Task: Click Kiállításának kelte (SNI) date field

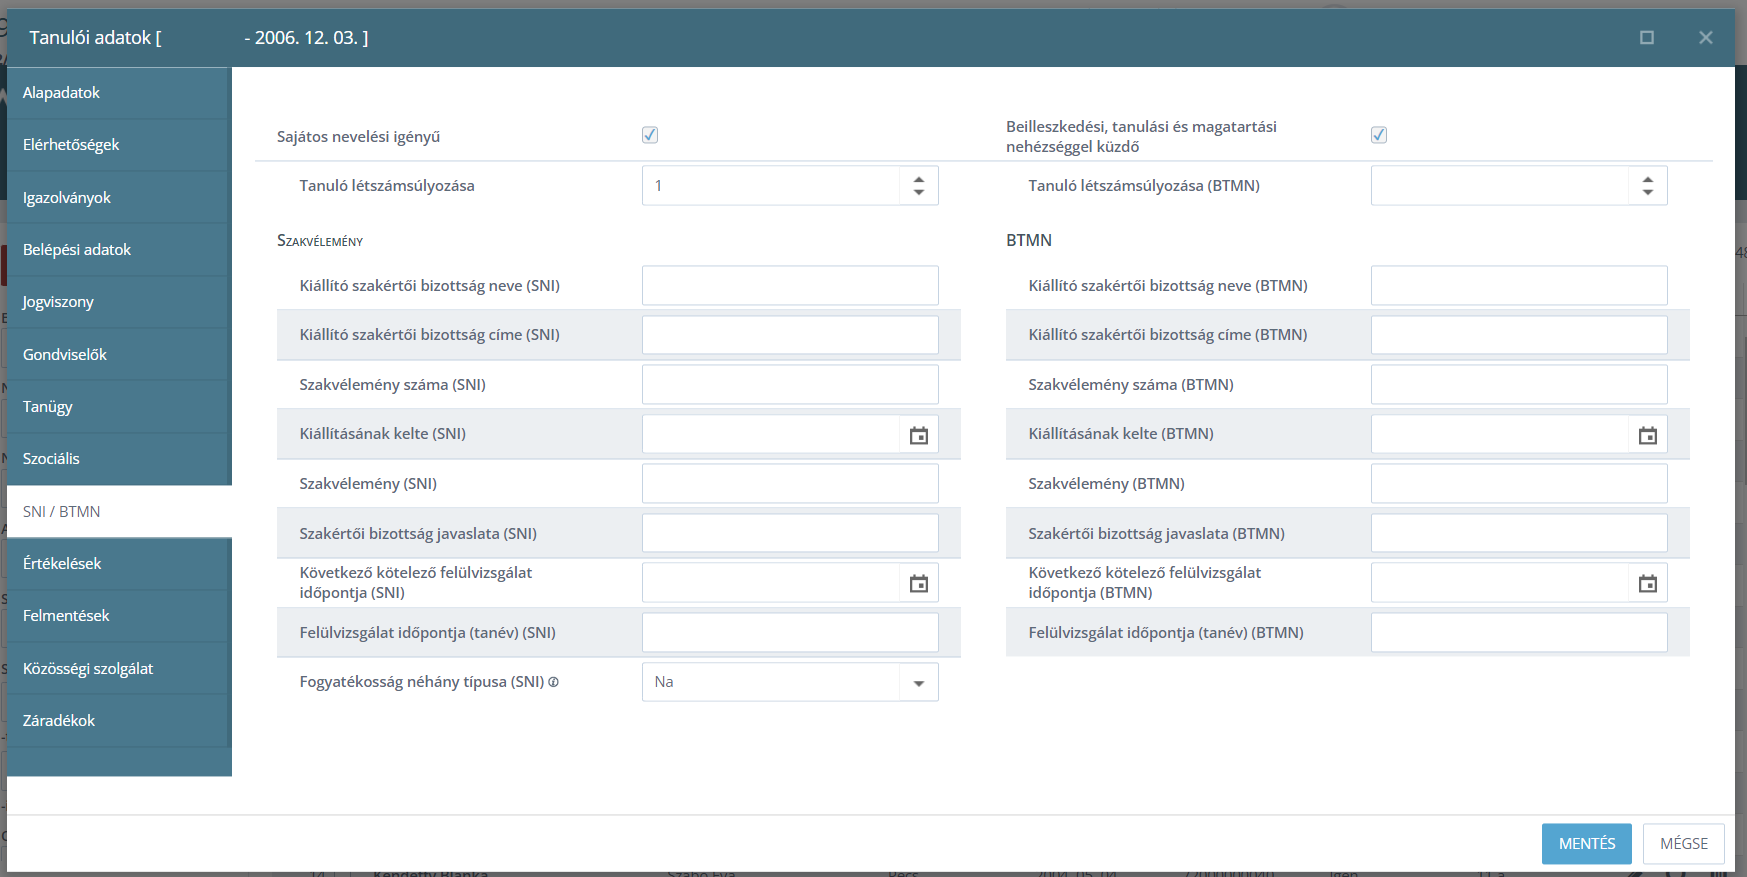Action: 771,434
